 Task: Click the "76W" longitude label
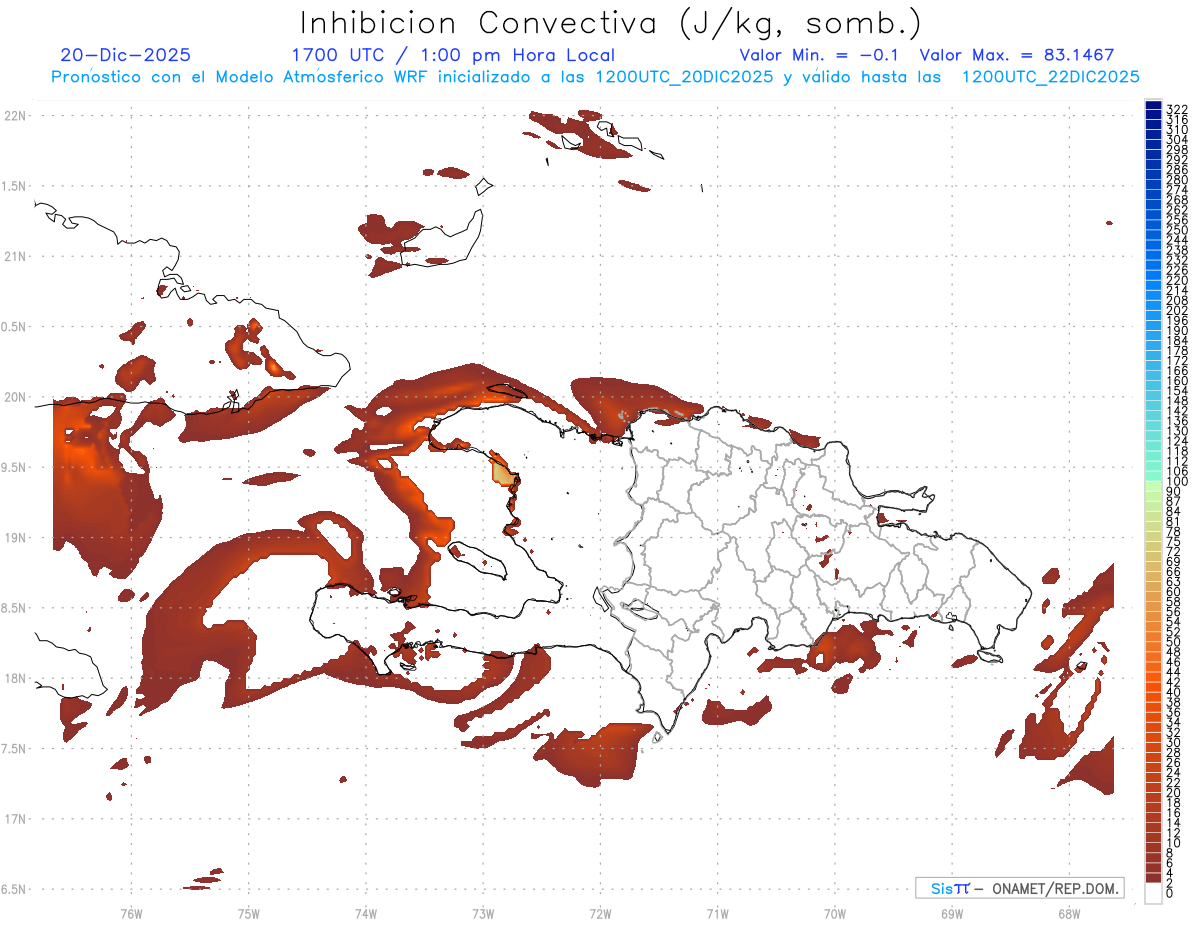pyautogui.click(x=131, y=913)
